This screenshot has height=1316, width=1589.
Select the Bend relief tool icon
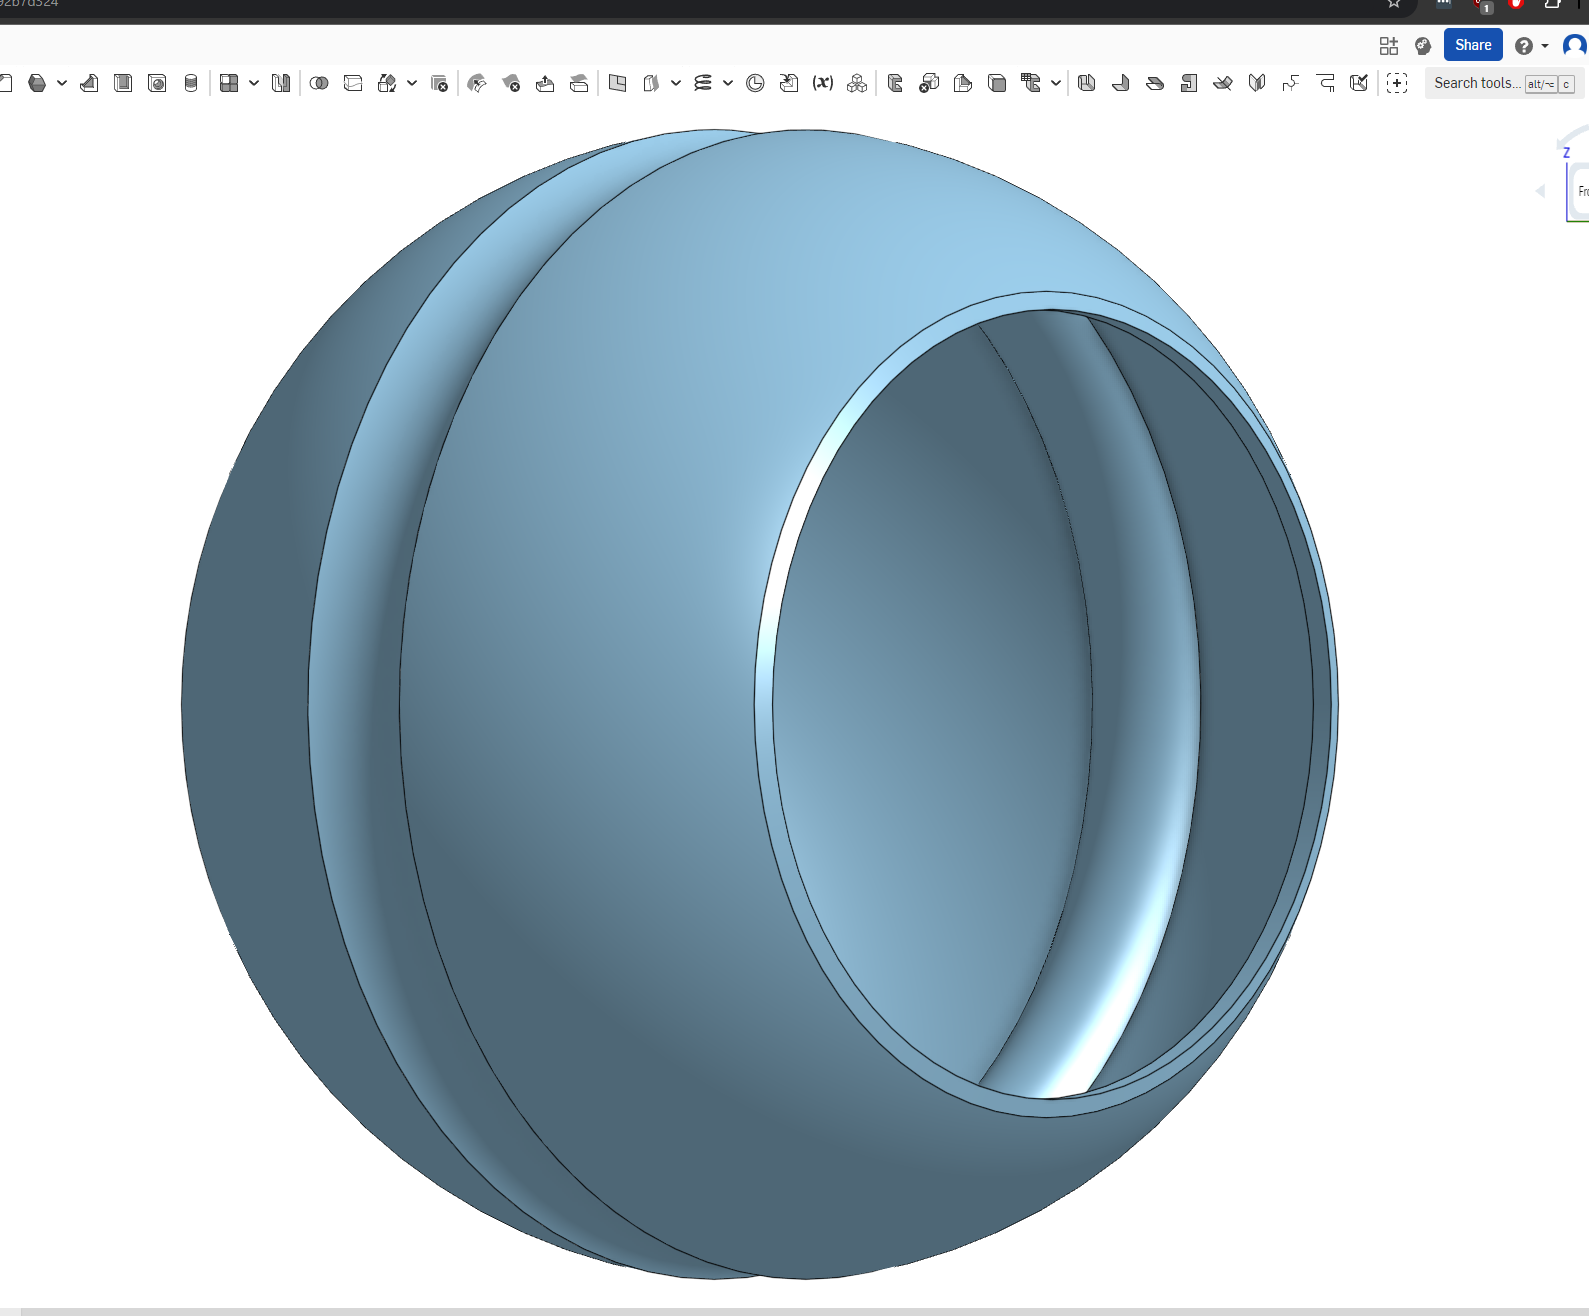pos(1325,83)
